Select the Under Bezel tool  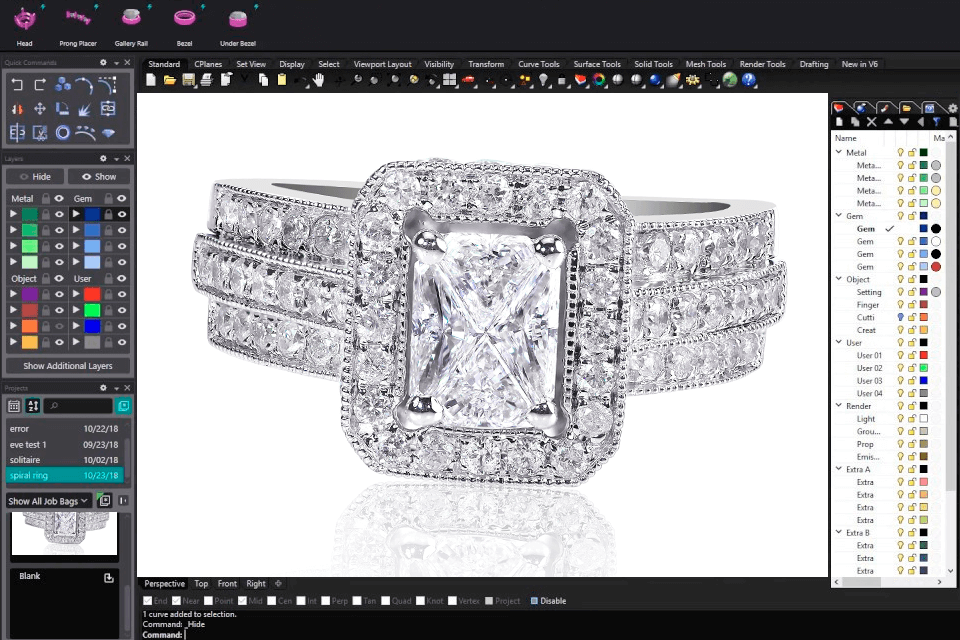tap(238, 17)
